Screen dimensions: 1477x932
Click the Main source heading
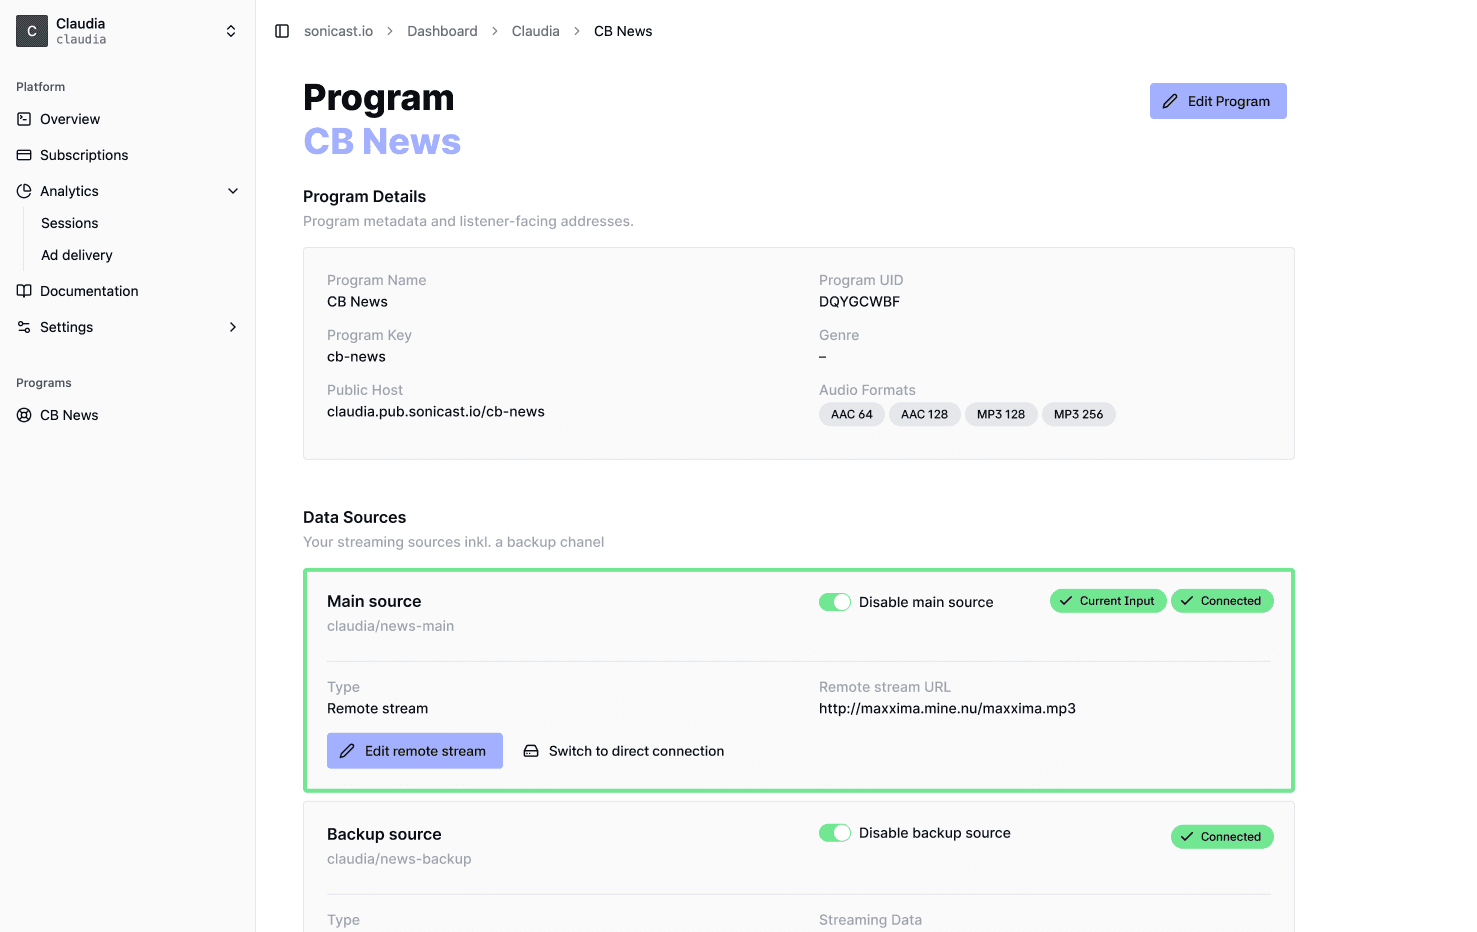(x=374, y=601)
